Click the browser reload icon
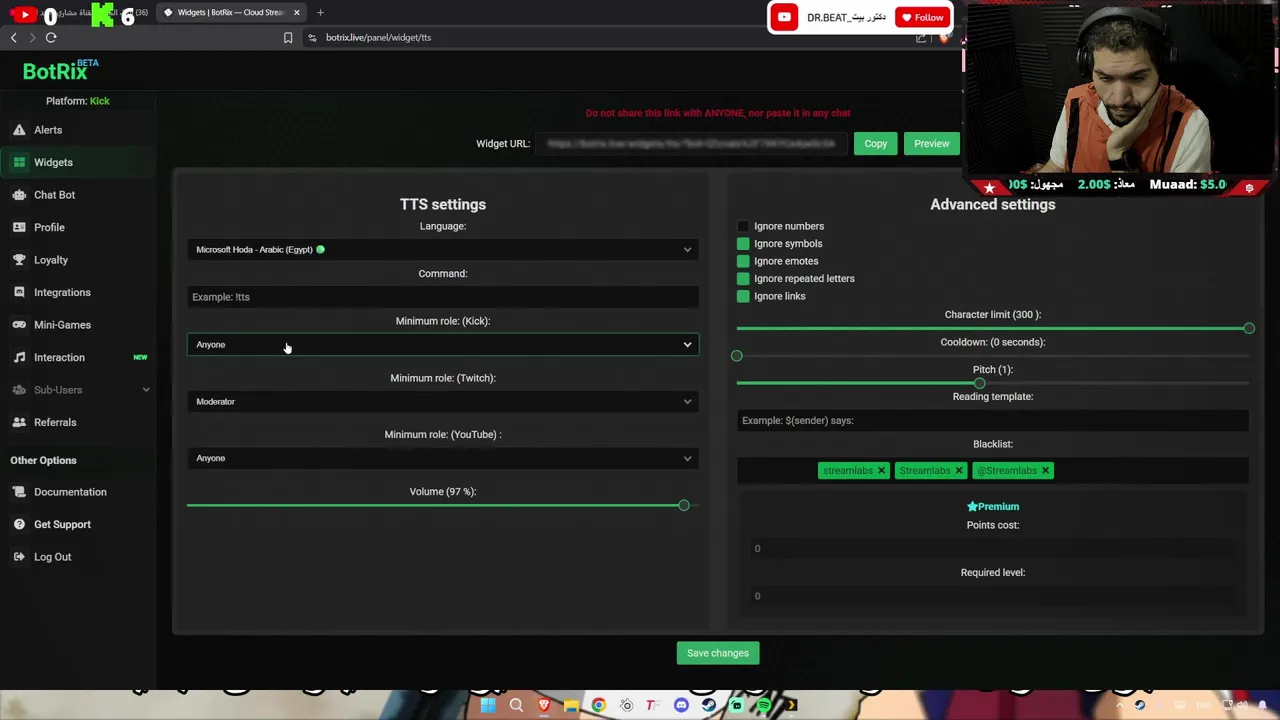The width and height of the screenshot is (1280, 720). [x=51, y=37]
